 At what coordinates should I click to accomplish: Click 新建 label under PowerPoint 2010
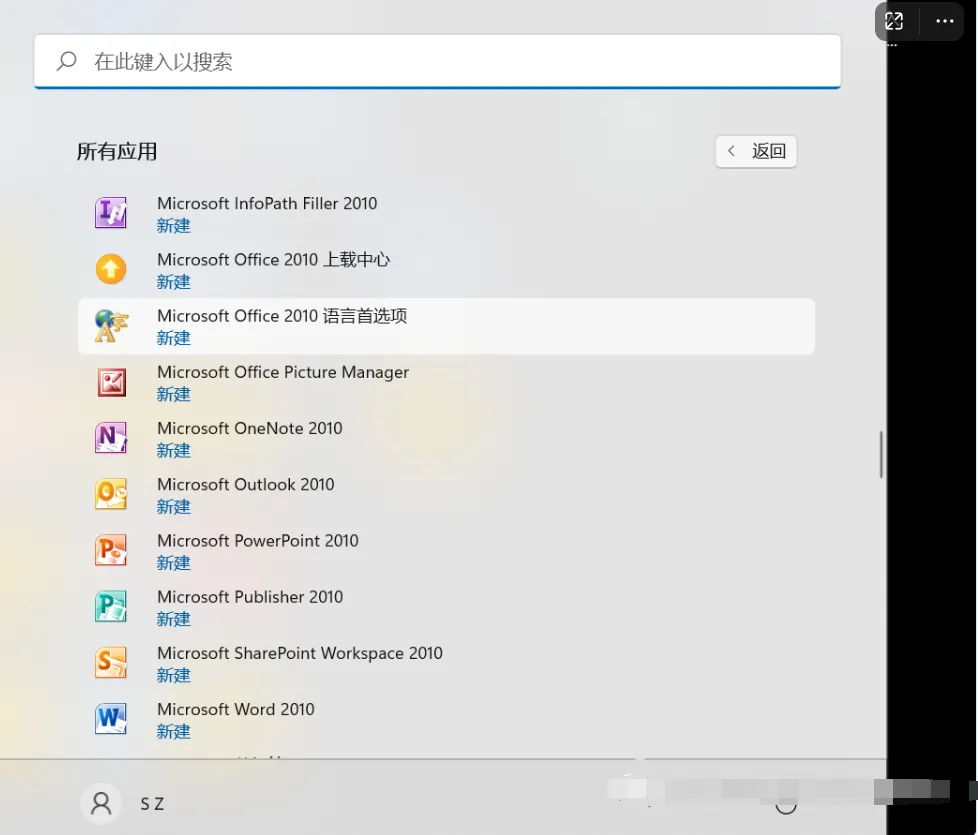coord(173,562)
